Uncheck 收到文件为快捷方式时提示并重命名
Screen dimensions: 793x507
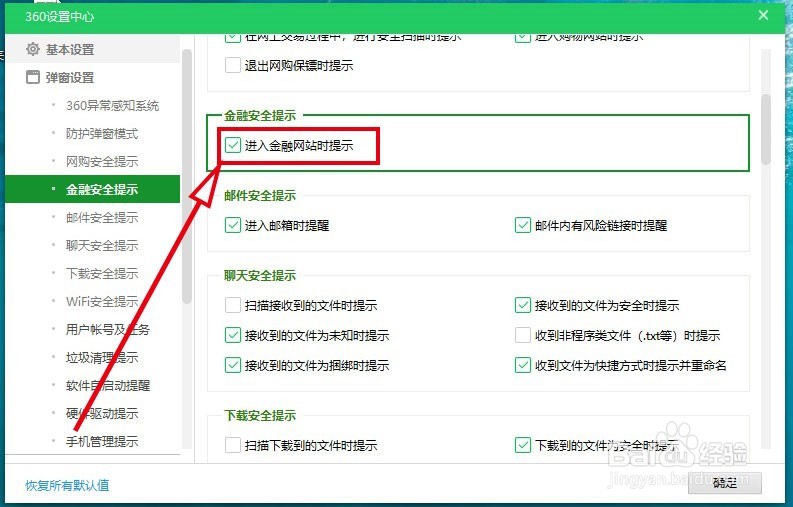tap(522, 365)
